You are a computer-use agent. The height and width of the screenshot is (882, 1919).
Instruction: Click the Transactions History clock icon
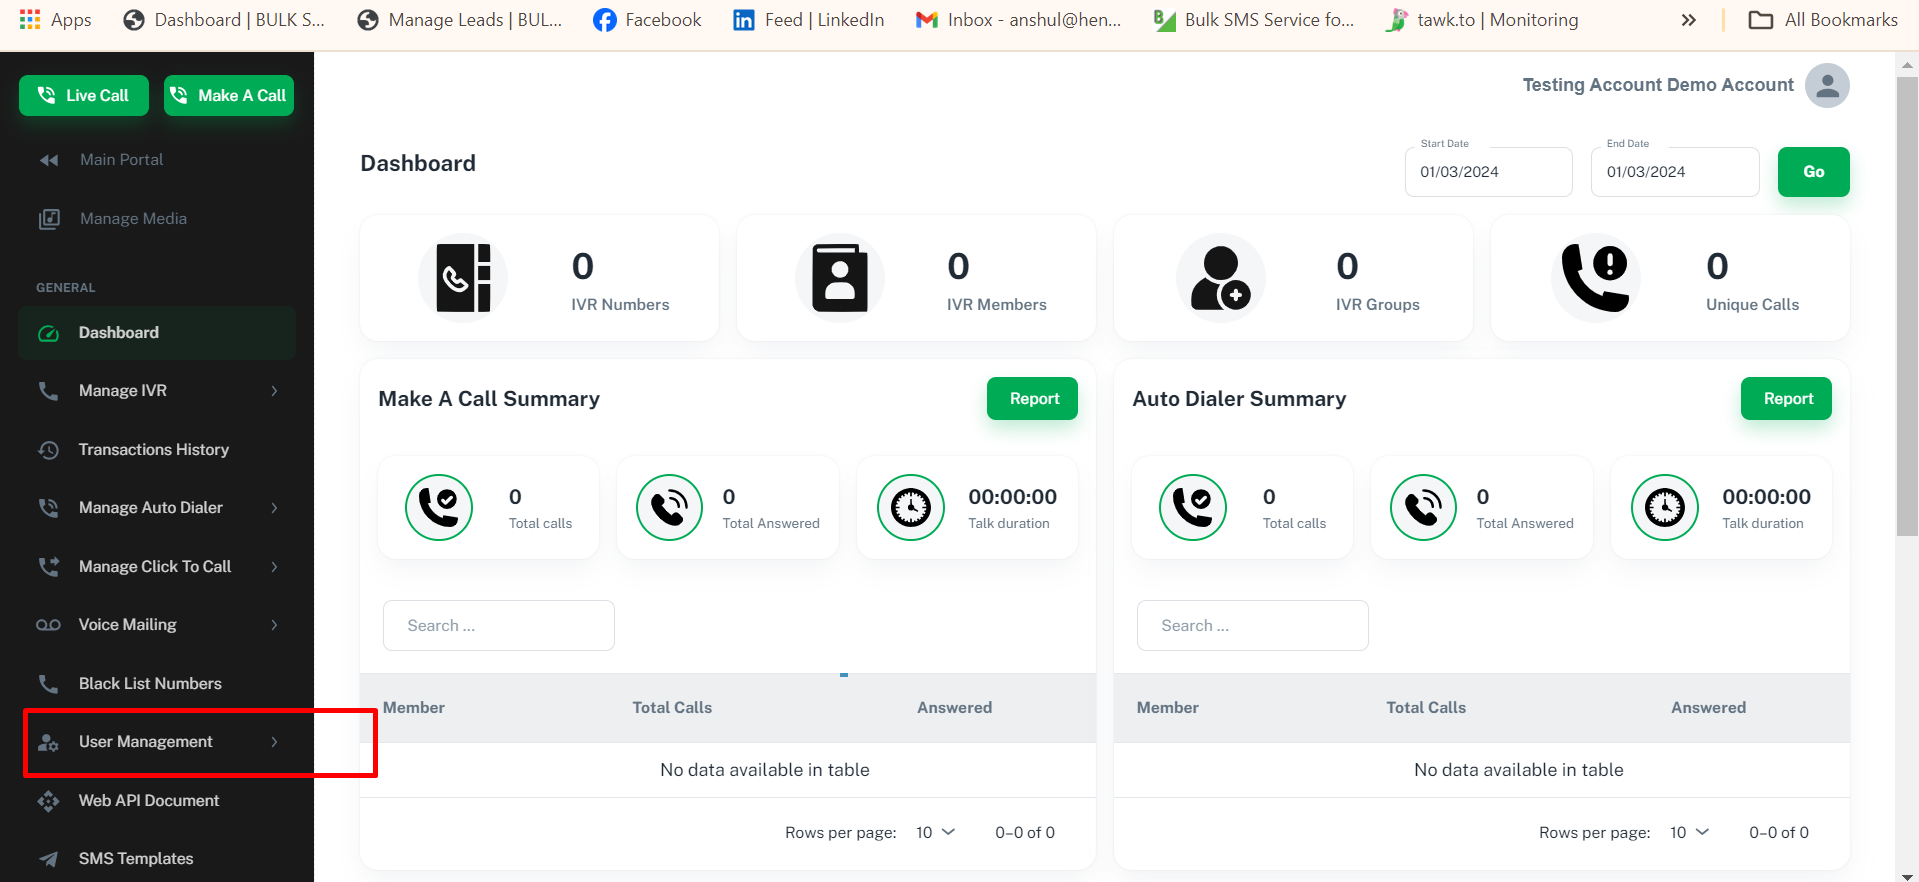(48, 450)
